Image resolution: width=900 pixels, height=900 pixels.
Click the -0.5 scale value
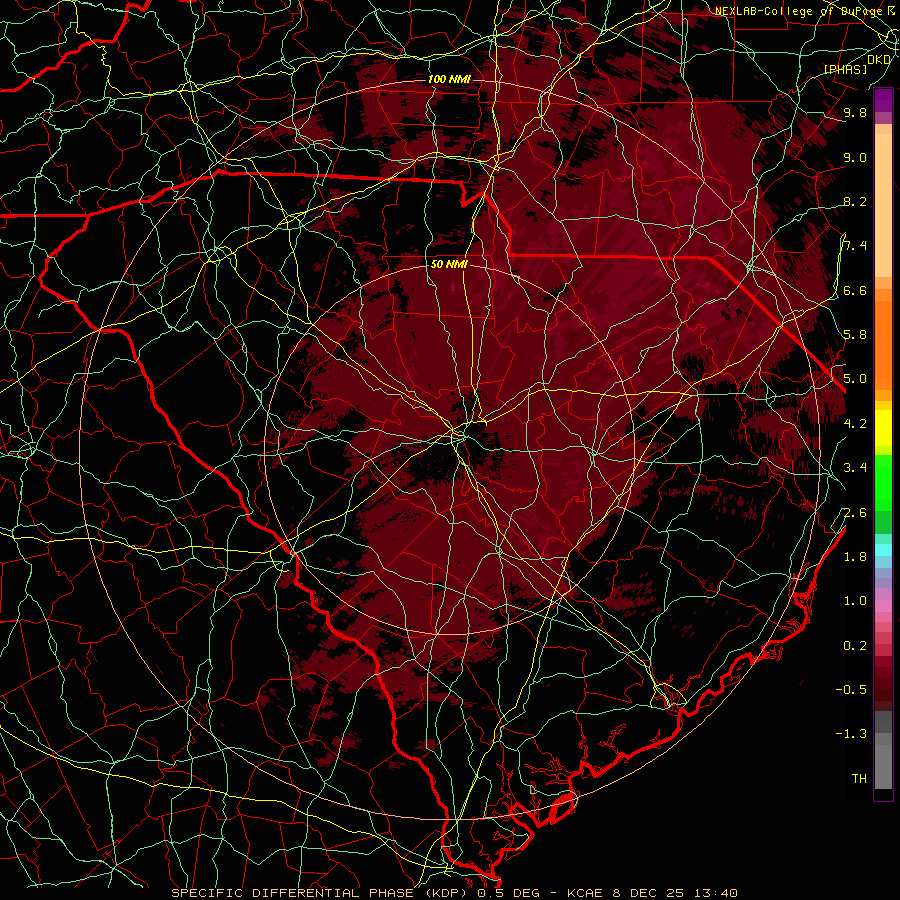click(851, 690)
